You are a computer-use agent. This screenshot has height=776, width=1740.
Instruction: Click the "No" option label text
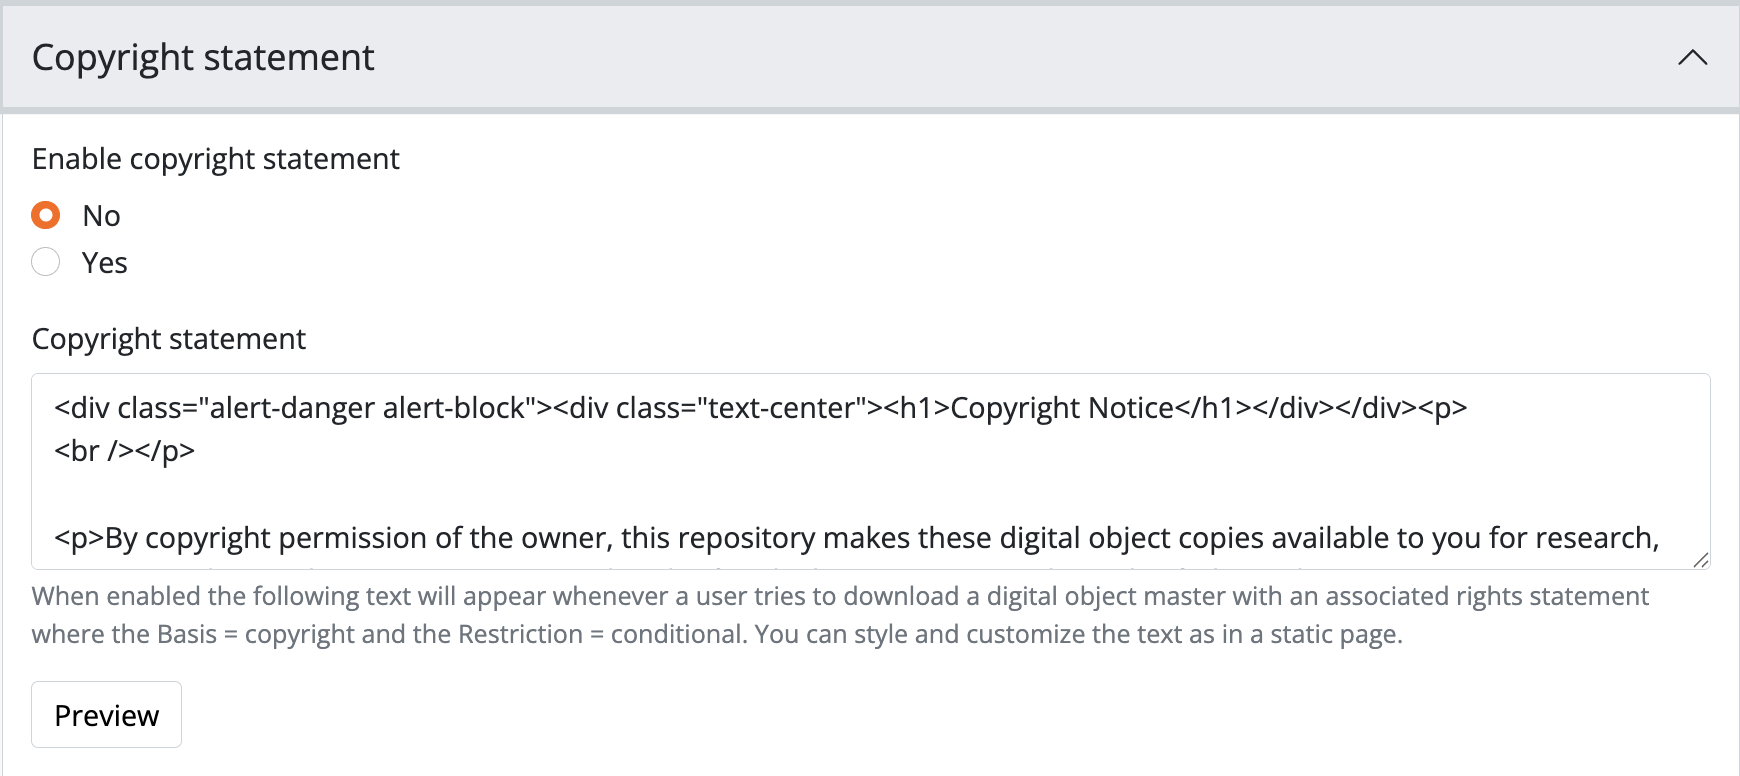101,216
